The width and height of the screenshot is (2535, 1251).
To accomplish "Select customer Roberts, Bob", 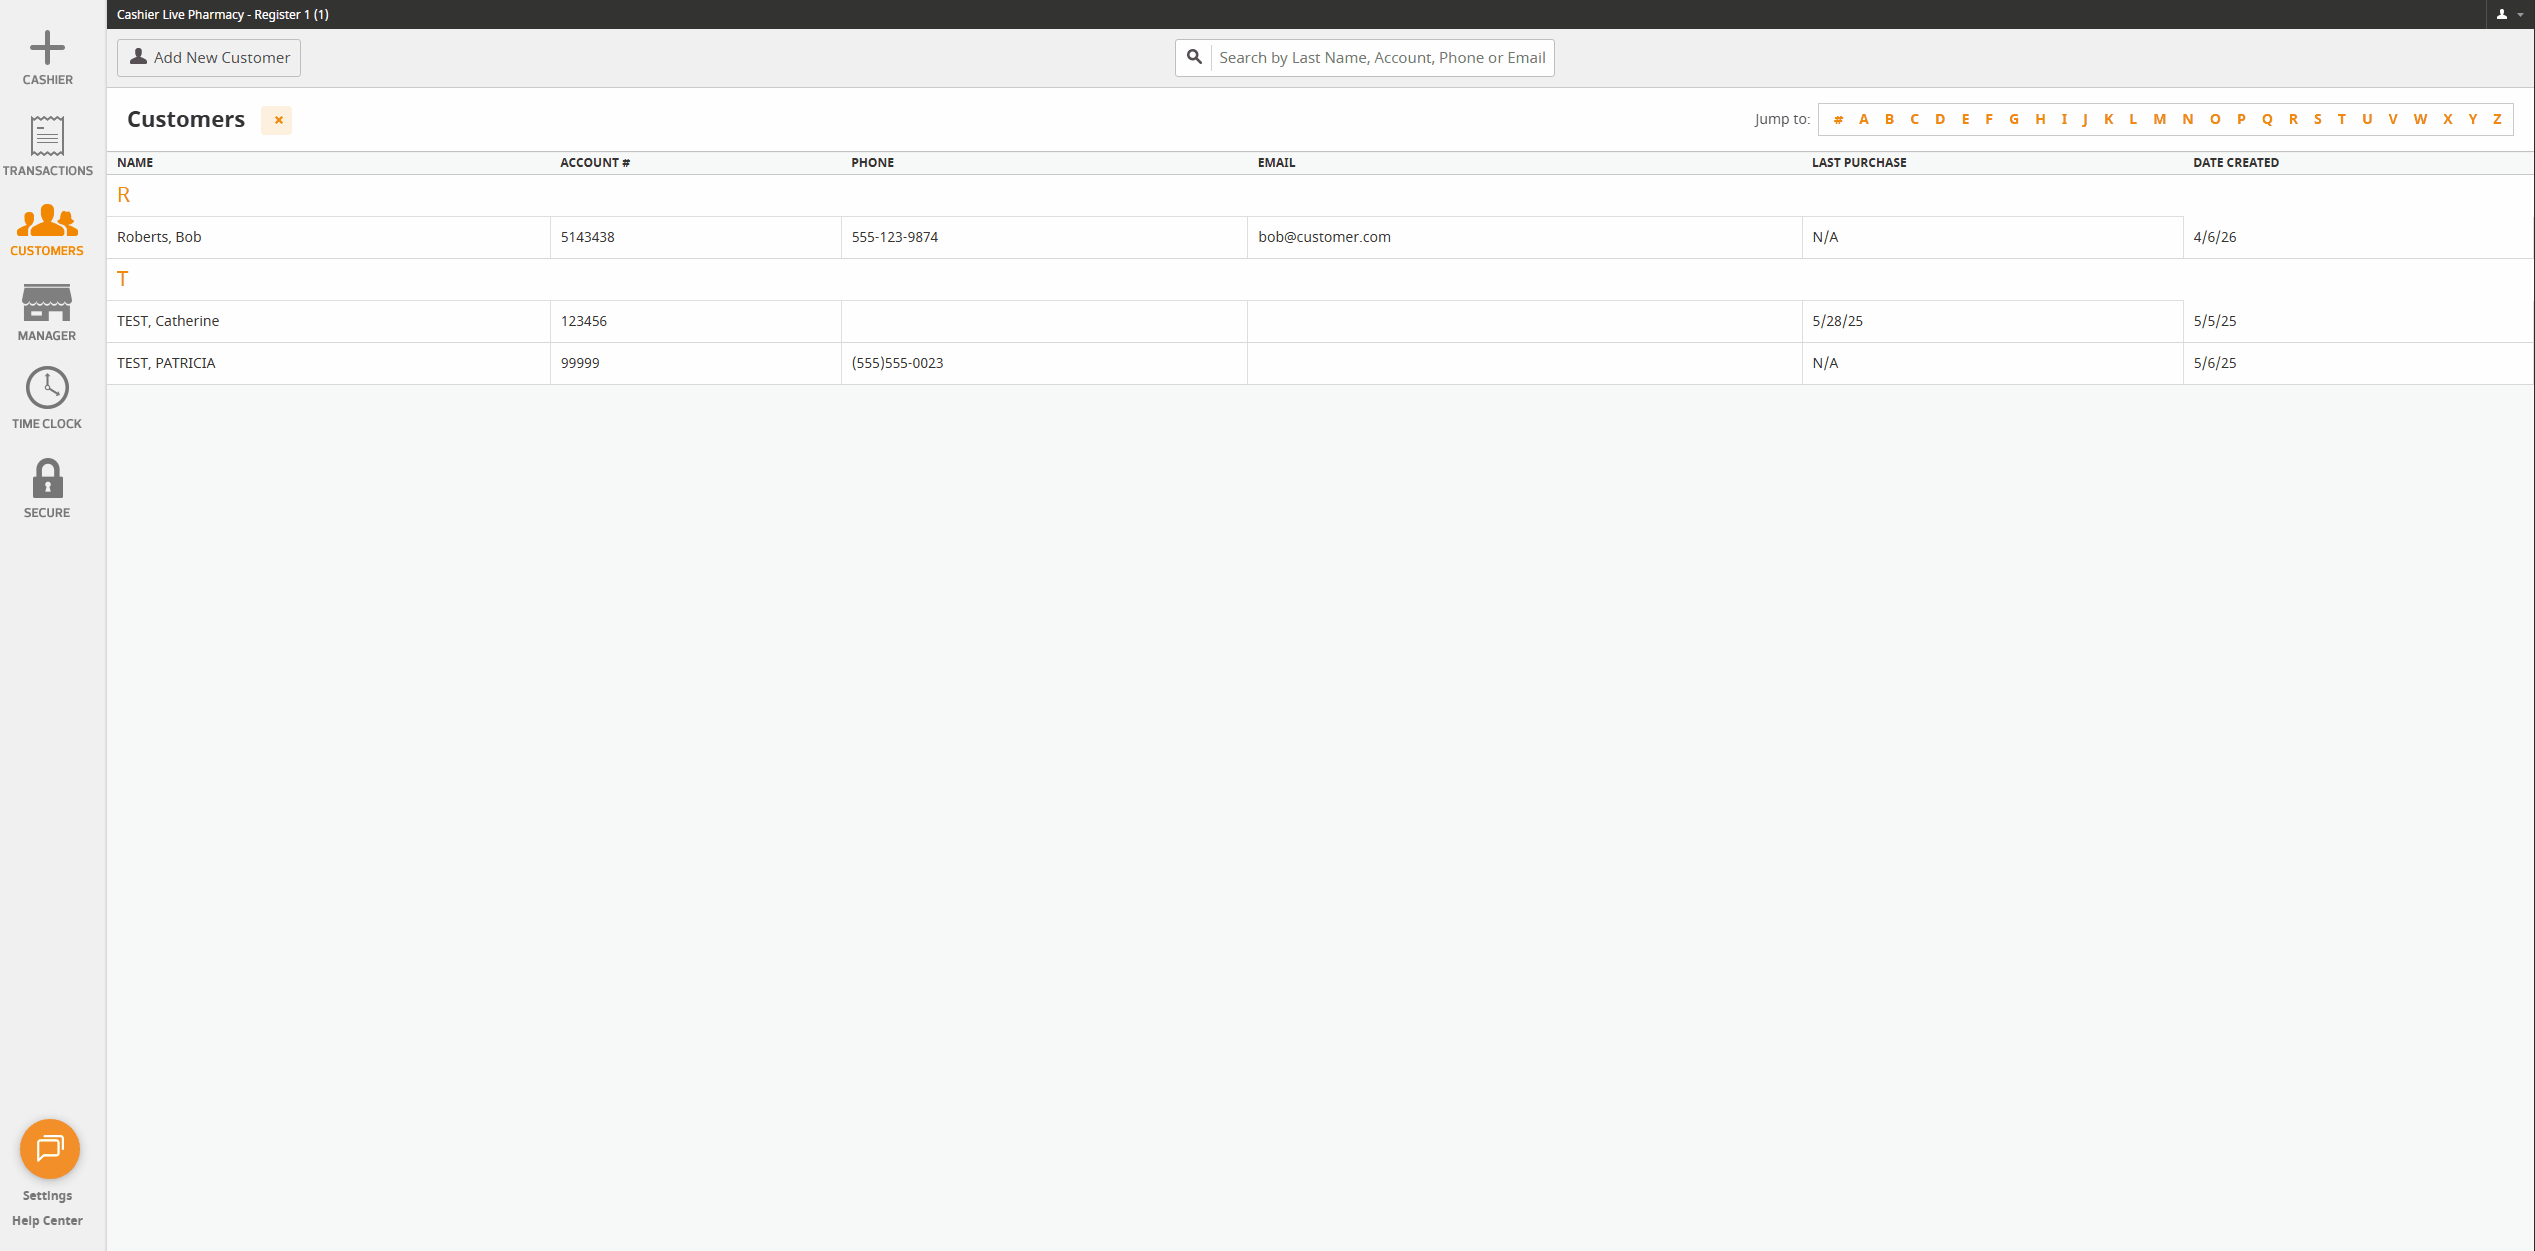I will (x=159, y=237).
